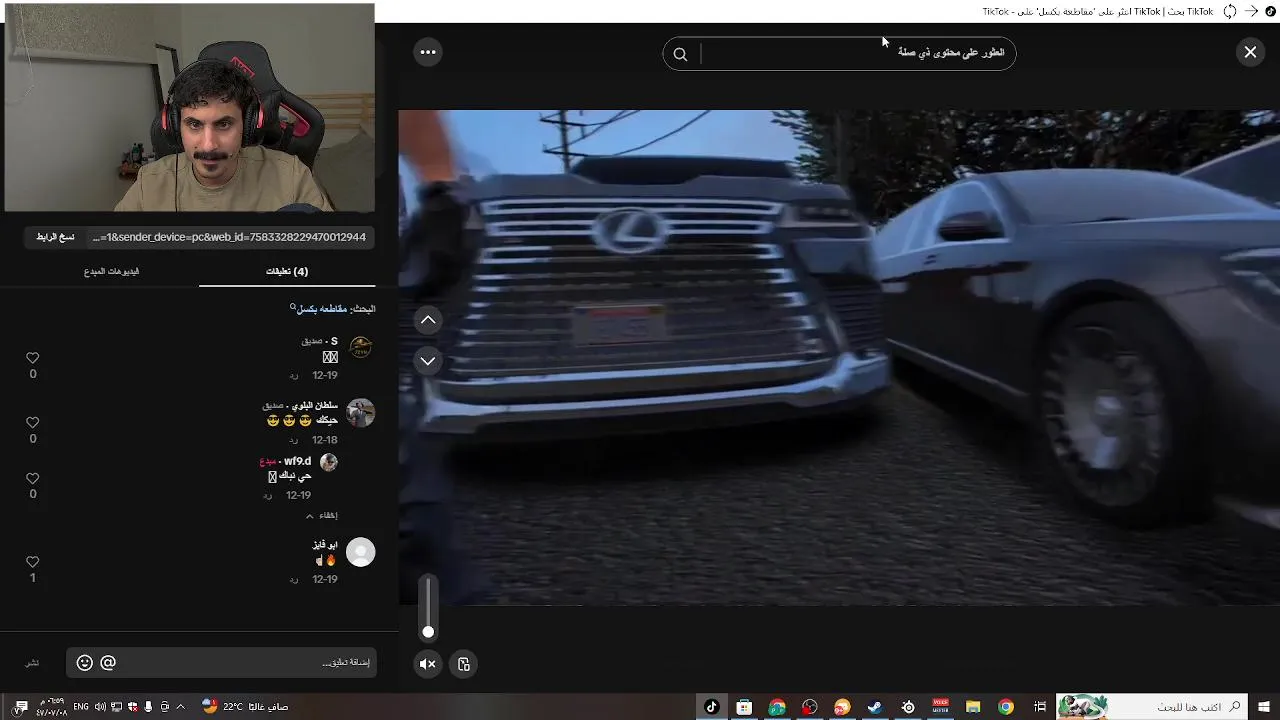The height and width of the screenshot is (720, 1280).
Task: Open Google Chrome from the taskbar
Action: (1006, 707)
